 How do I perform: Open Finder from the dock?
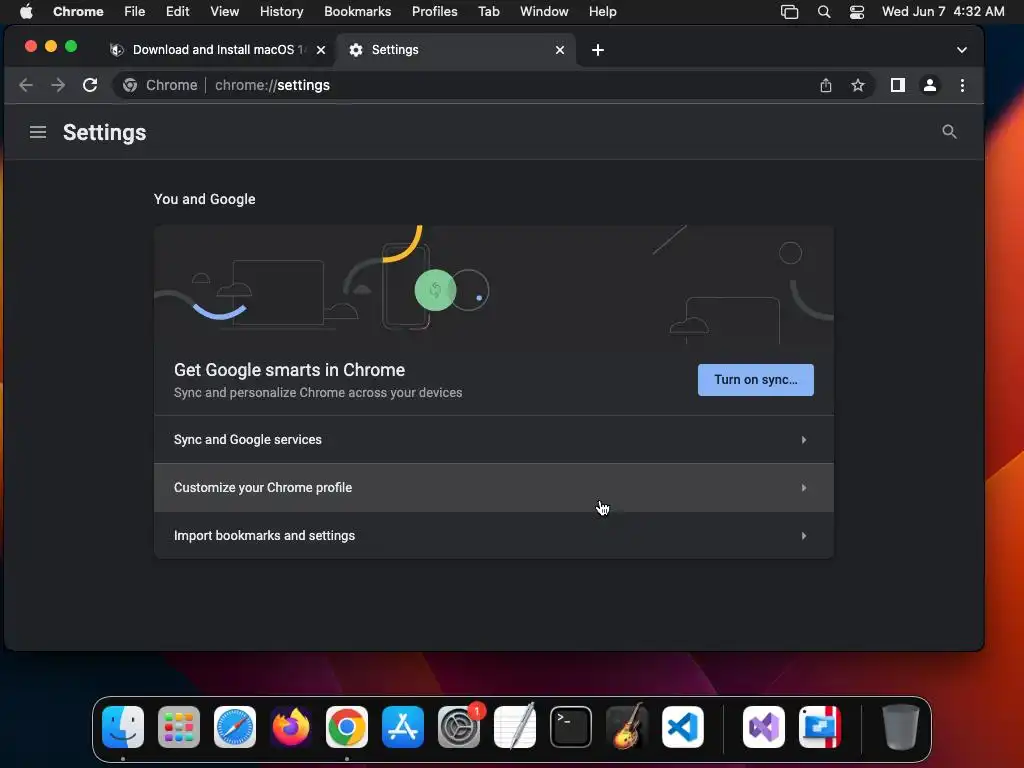coord(123,727)
